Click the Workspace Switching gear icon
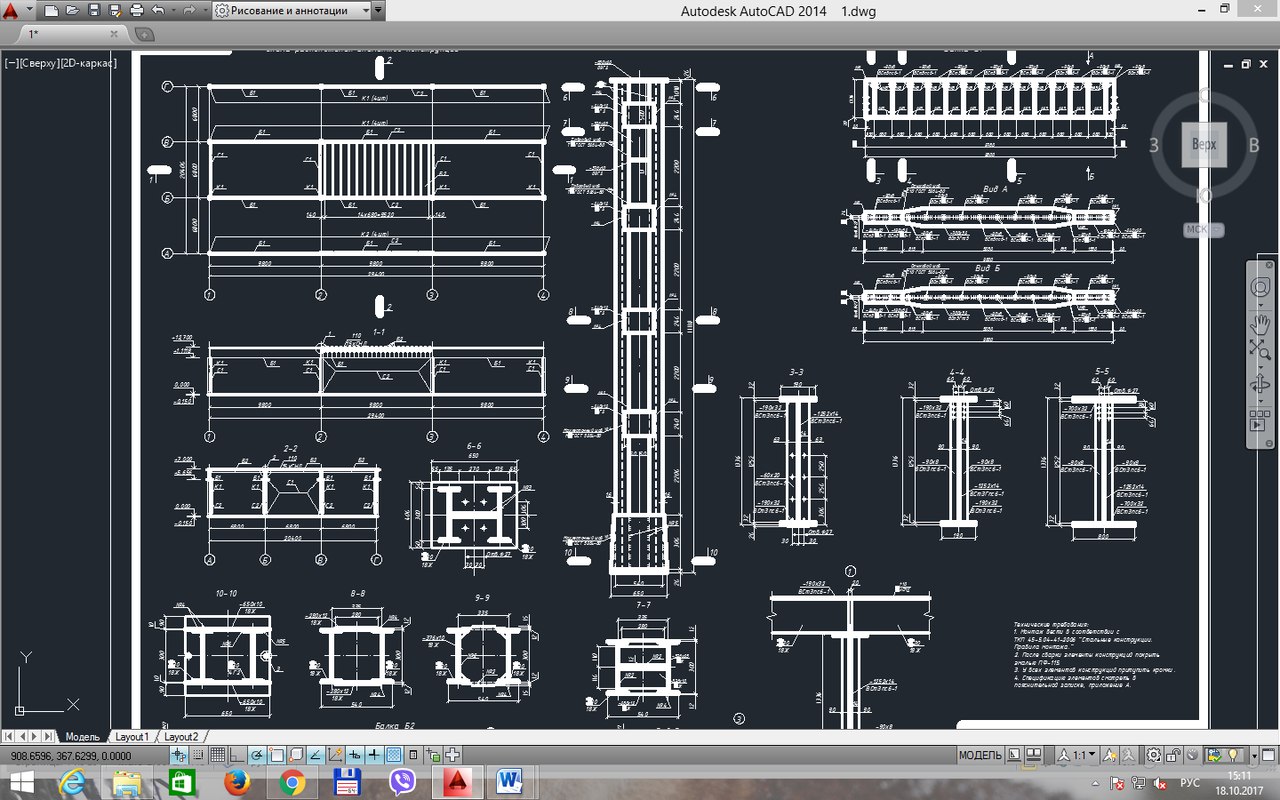1280x800 pixels. click(x=1154, y=755)
